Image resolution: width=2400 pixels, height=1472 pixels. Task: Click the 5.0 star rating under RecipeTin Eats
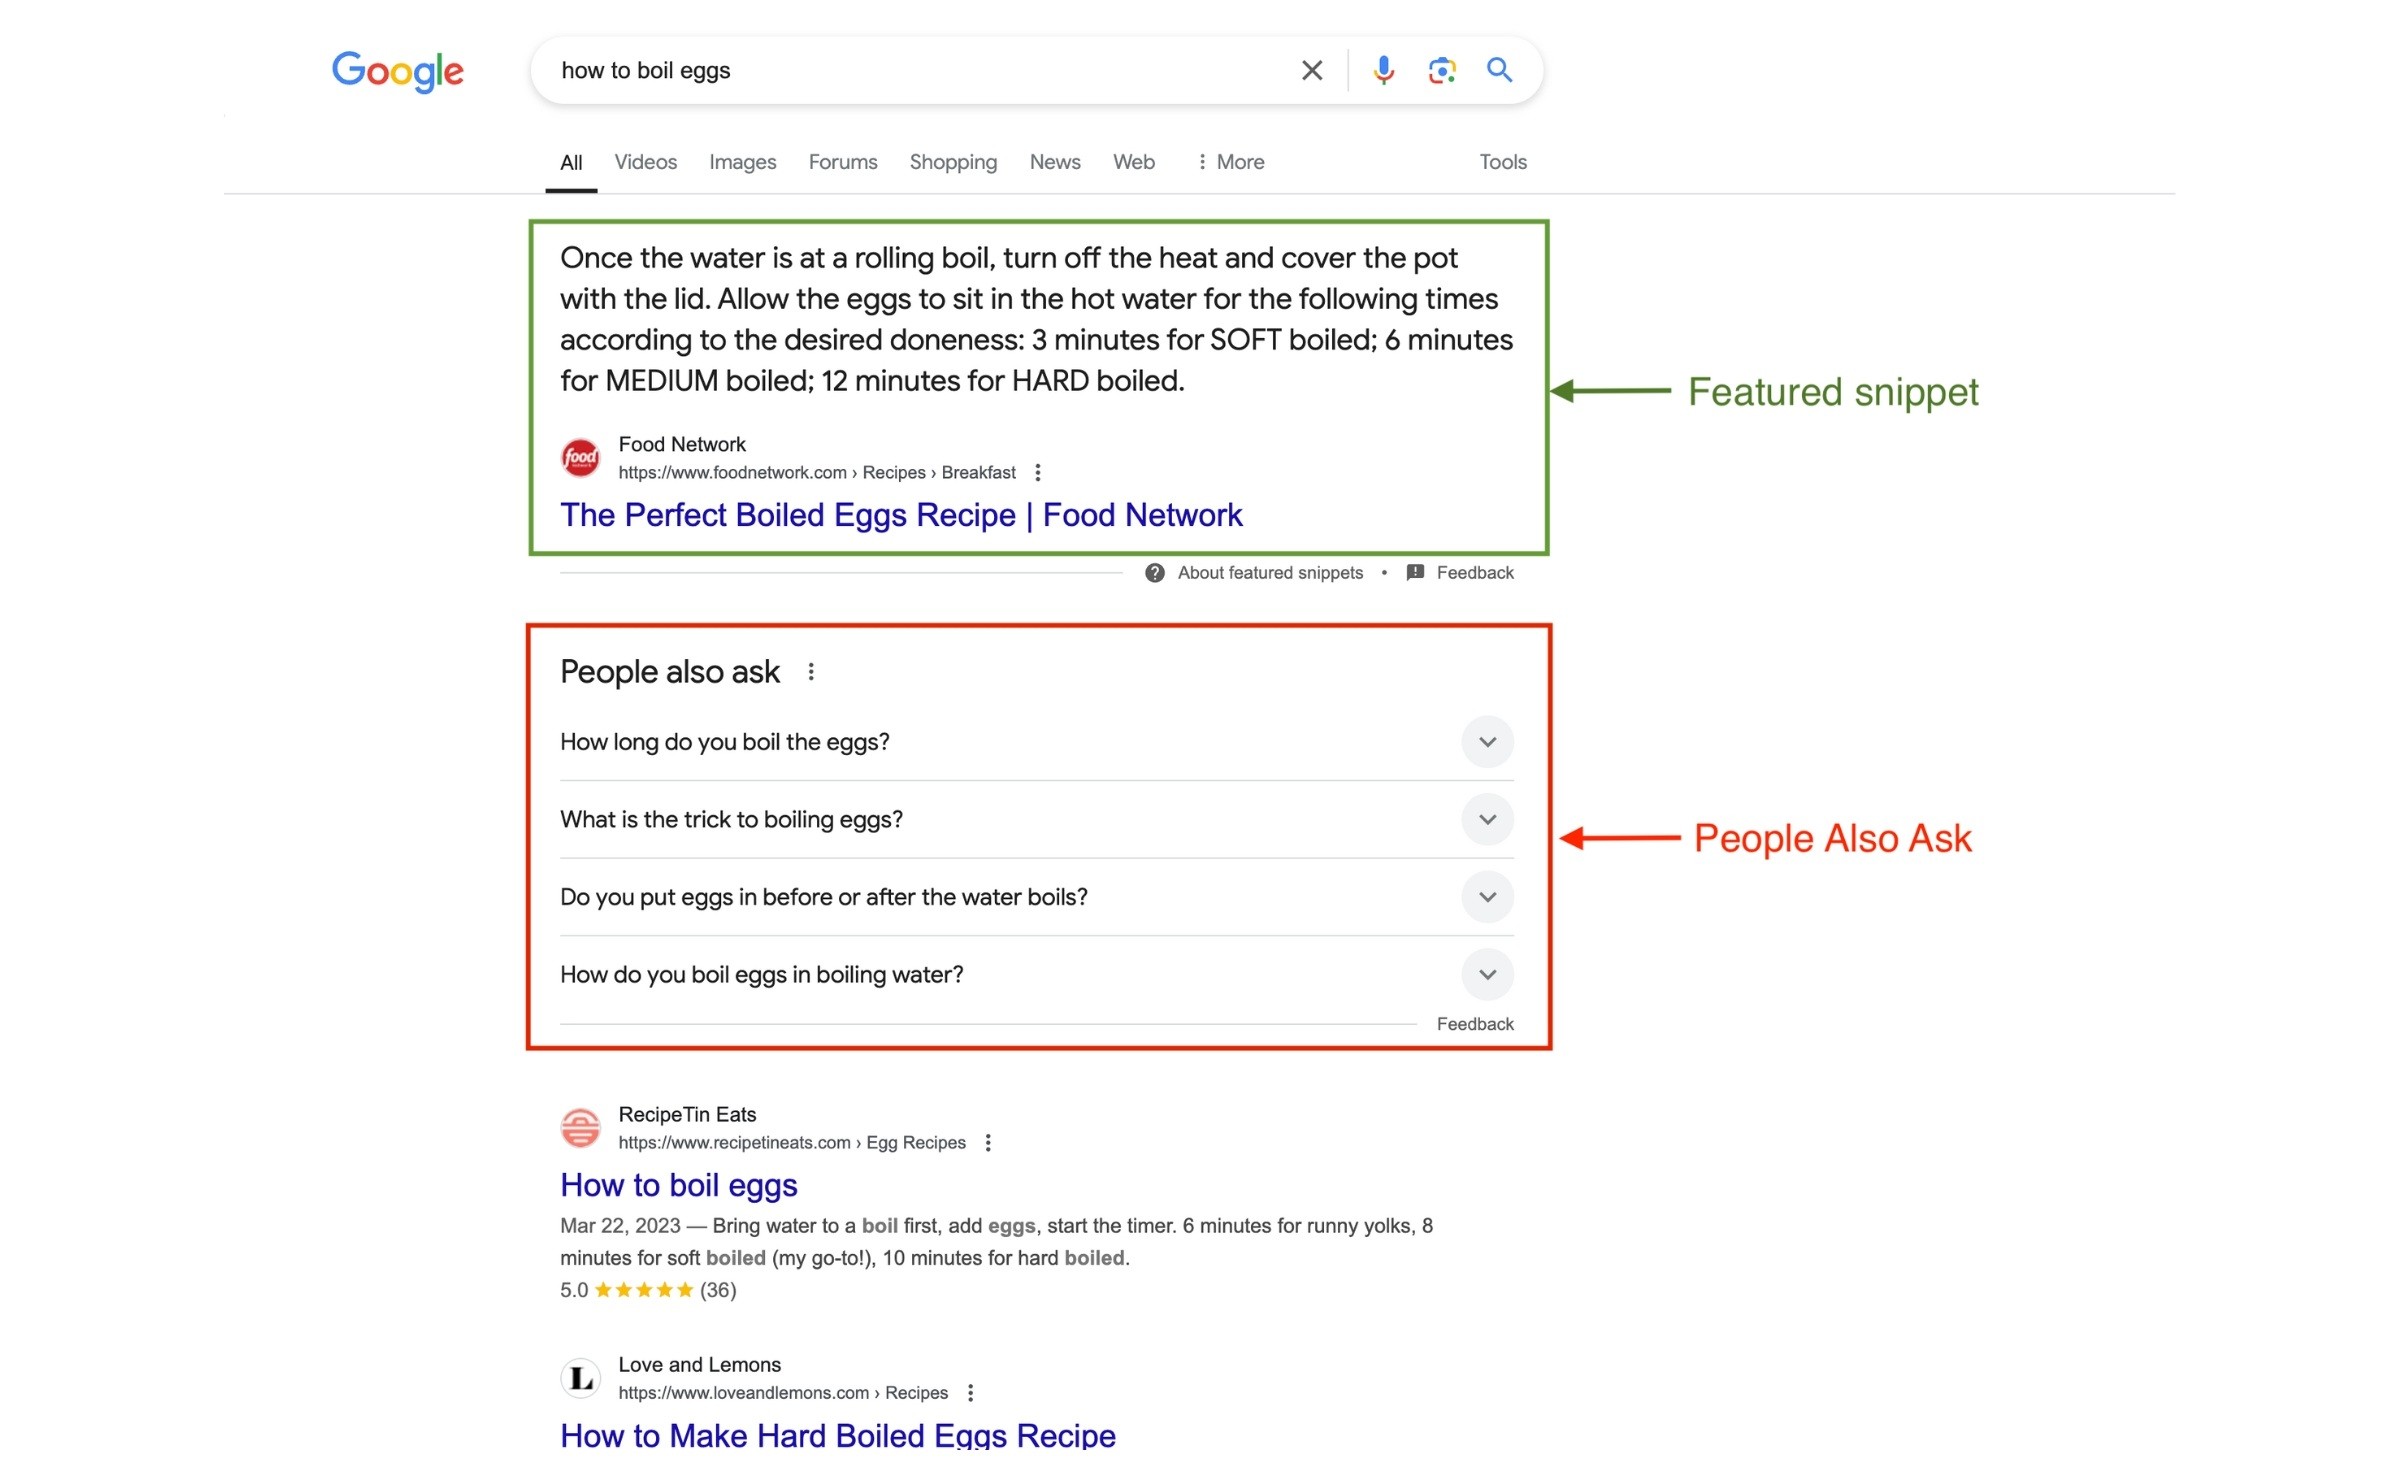click(647, 1290)
